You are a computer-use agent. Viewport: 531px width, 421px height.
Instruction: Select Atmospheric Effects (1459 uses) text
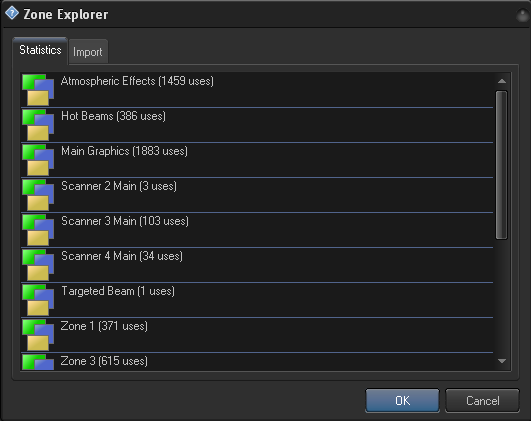137,81
